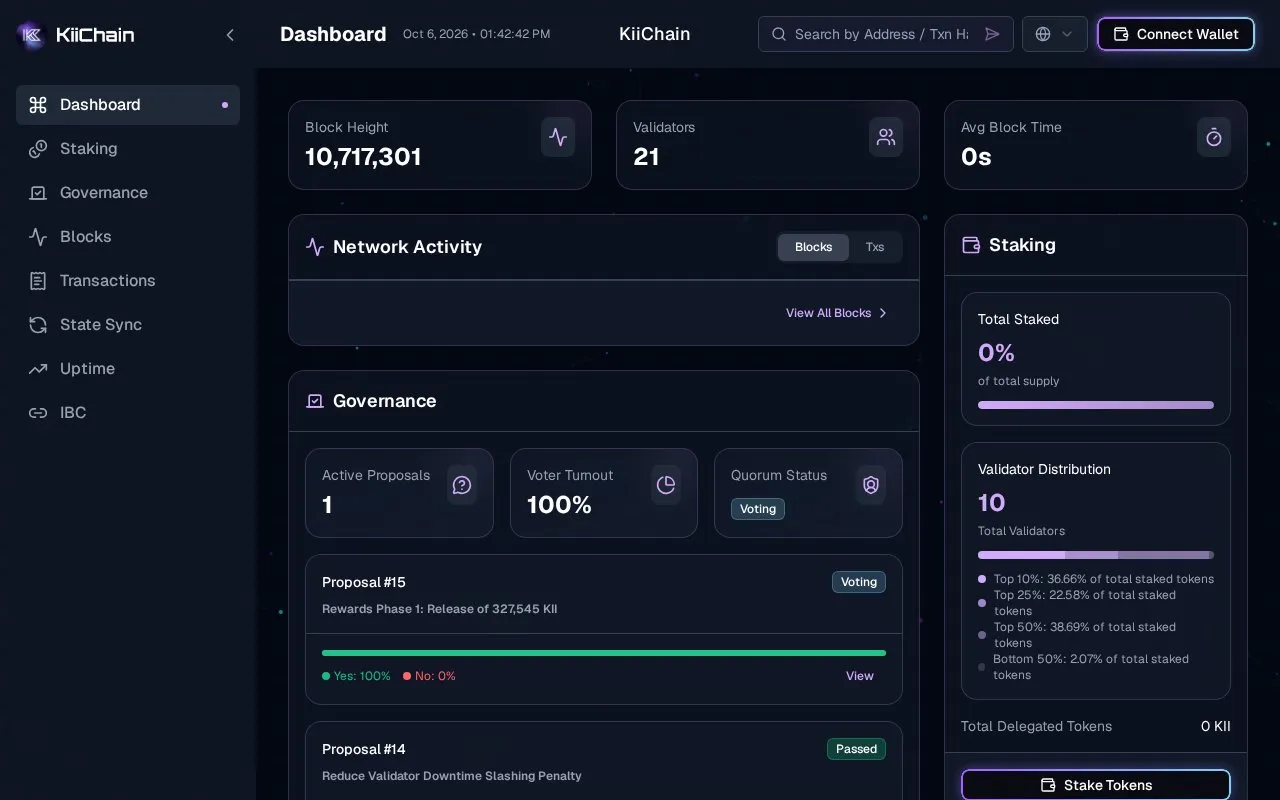Click the Passed badge on Proposal #14
The width and height of the screenshot is (1280, 800).
[x=856, y=749]
